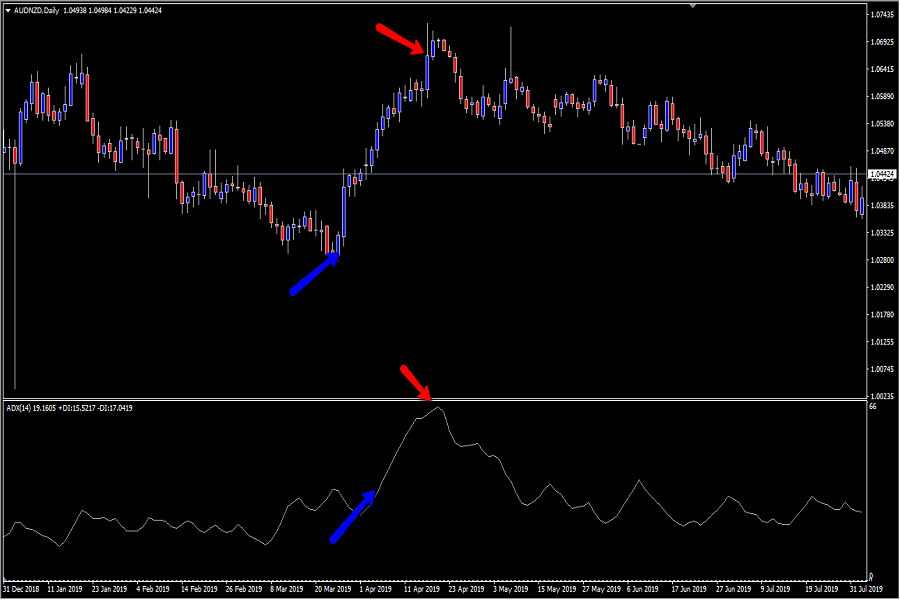Select the AUDNZD,Daily chart title text
This screenshot has height=600, width=900.
tap(37, 11)
